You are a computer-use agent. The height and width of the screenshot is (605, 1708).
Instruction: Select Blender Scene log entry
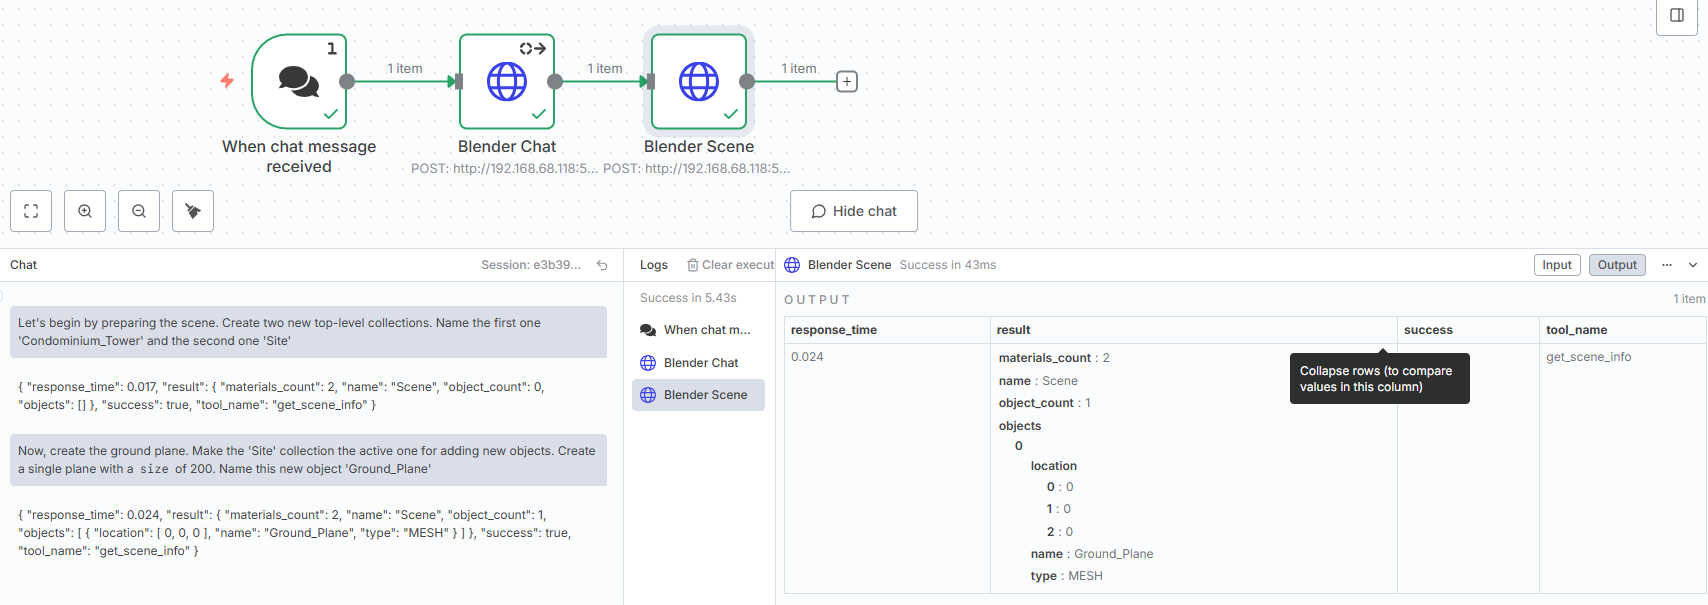coord(698,395)
